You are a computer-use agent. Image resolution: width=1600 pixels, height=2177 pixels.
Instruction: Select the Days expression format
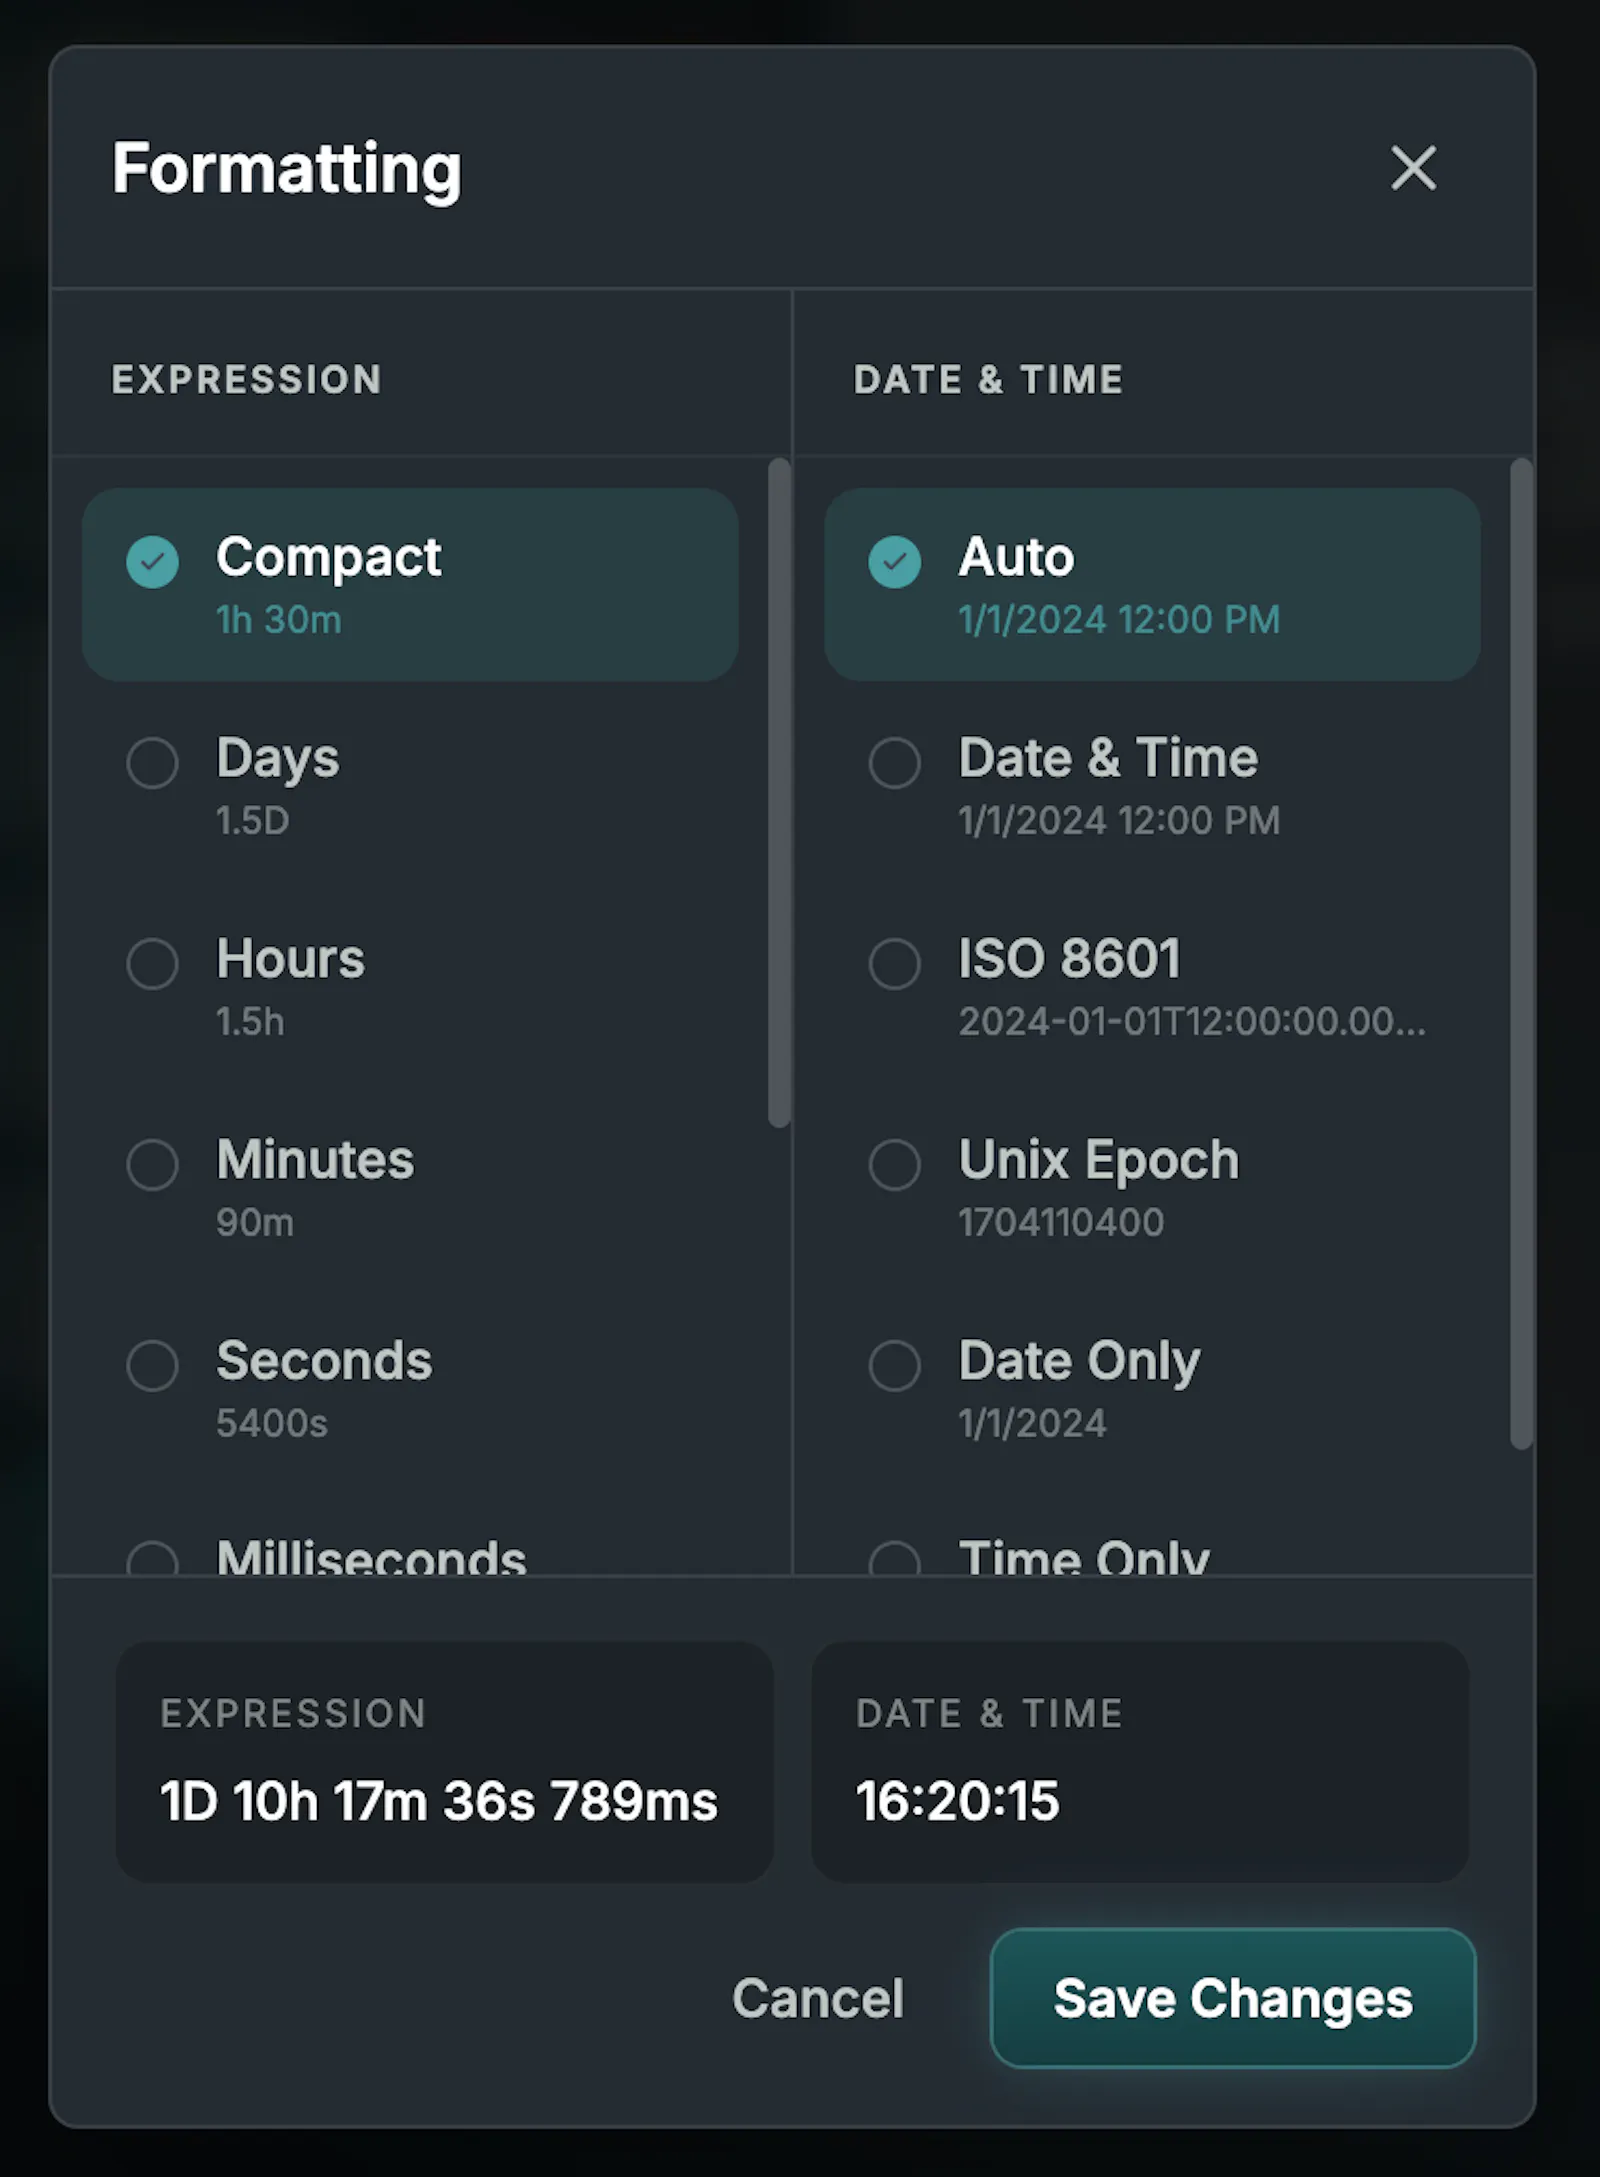410,786
